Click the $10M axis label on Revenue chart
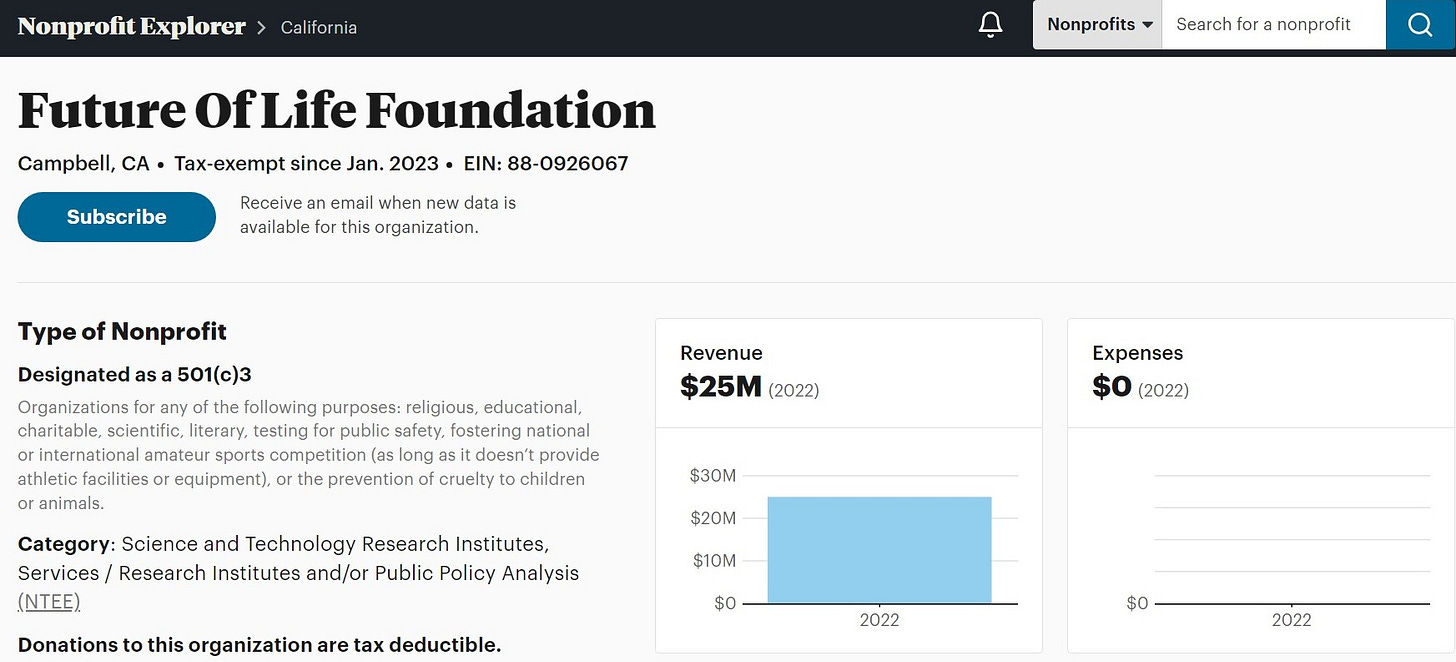The width and height of the screenshot is (1456, 662). [713, 560]
